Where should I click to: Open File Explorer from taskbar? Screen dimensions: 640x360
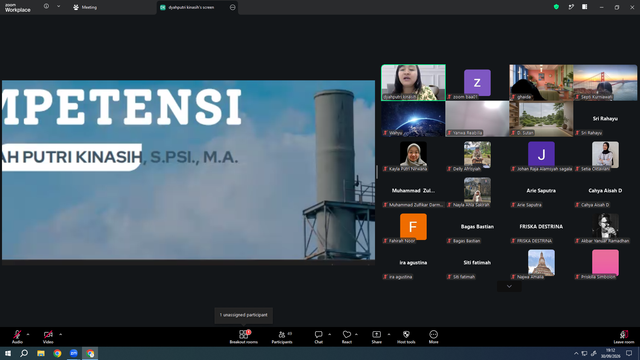point(41,353)
